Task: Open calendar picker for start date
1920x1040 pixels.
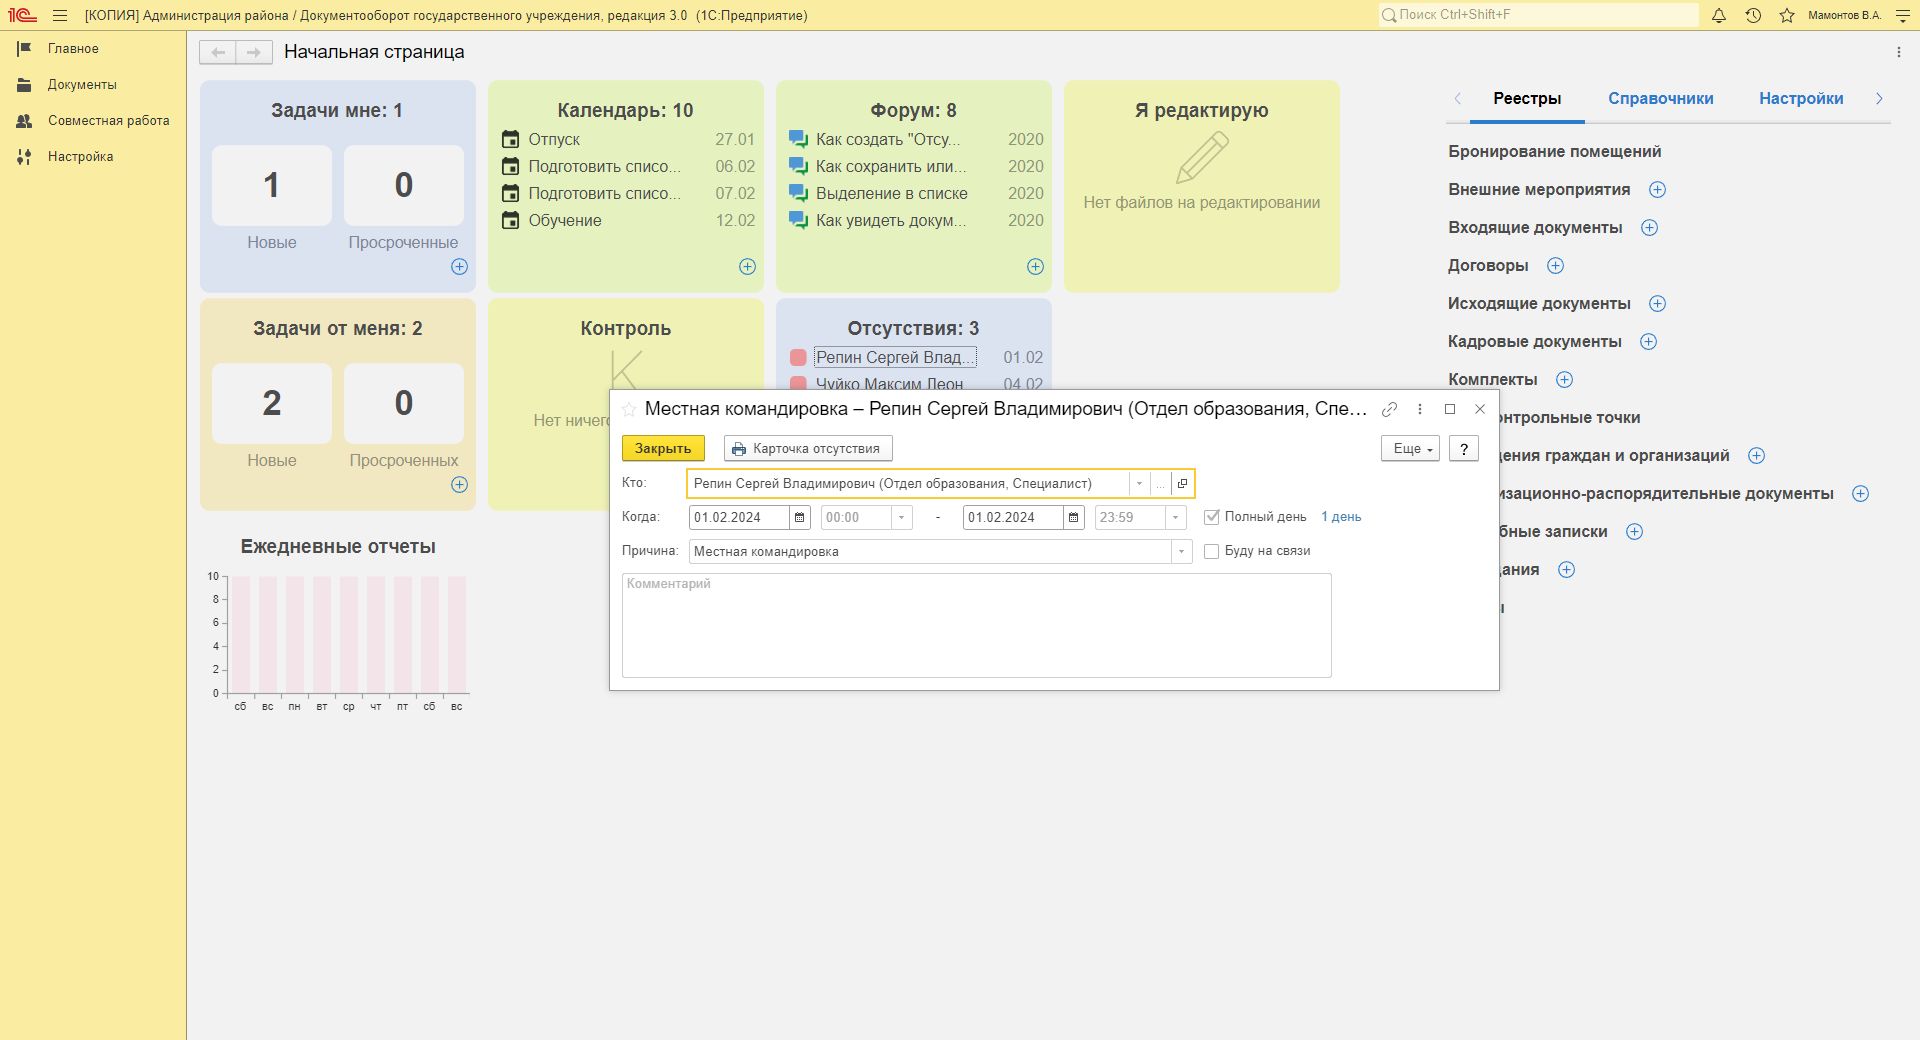Action: point(800,517)
